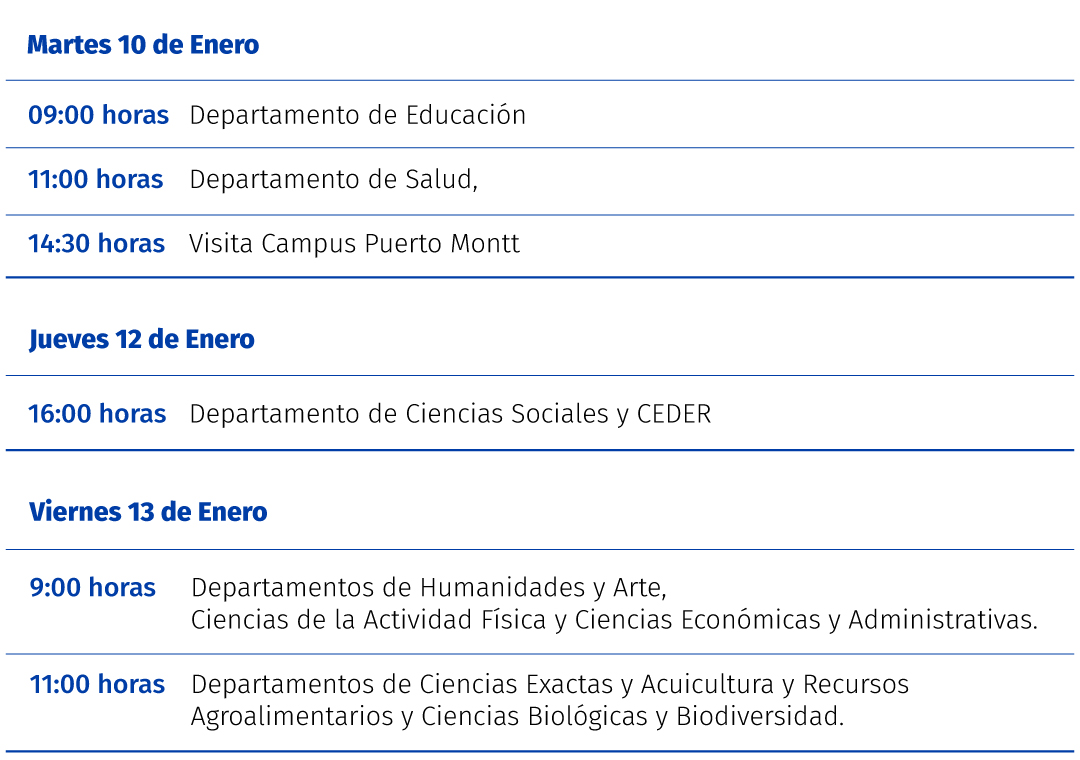Screen dimensions: 1080x760
Task: Select the 09:00 horas time label
Action: pos(98,115)
